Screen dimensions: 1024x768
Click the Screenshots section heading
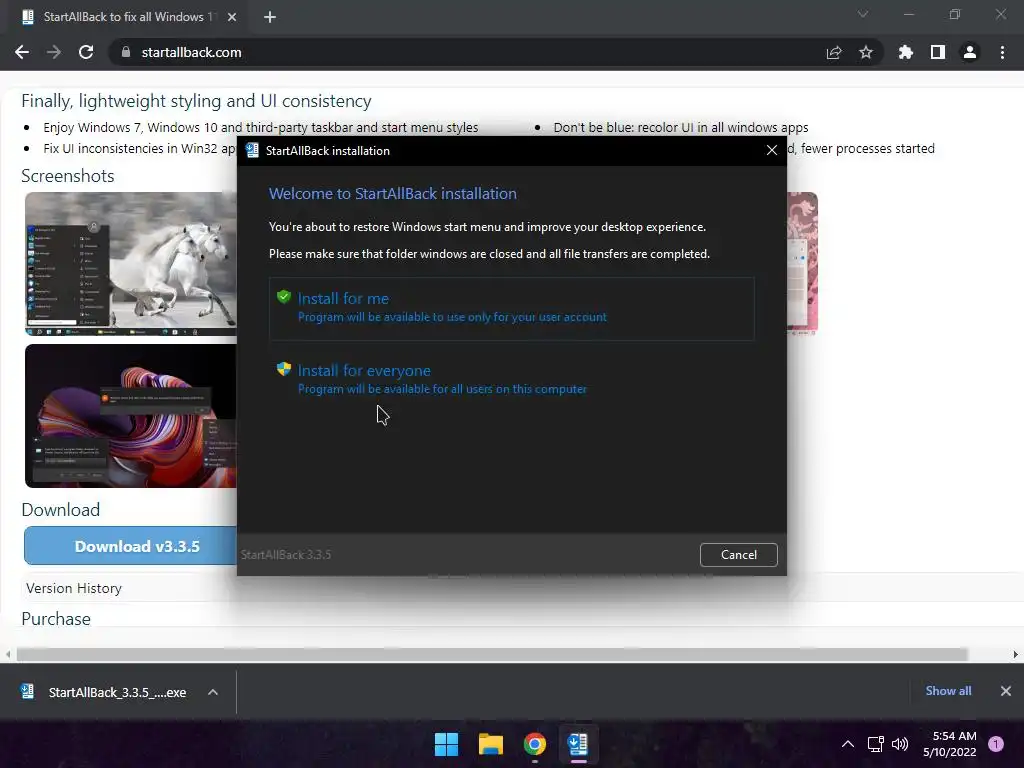click(x=68, y=176)
